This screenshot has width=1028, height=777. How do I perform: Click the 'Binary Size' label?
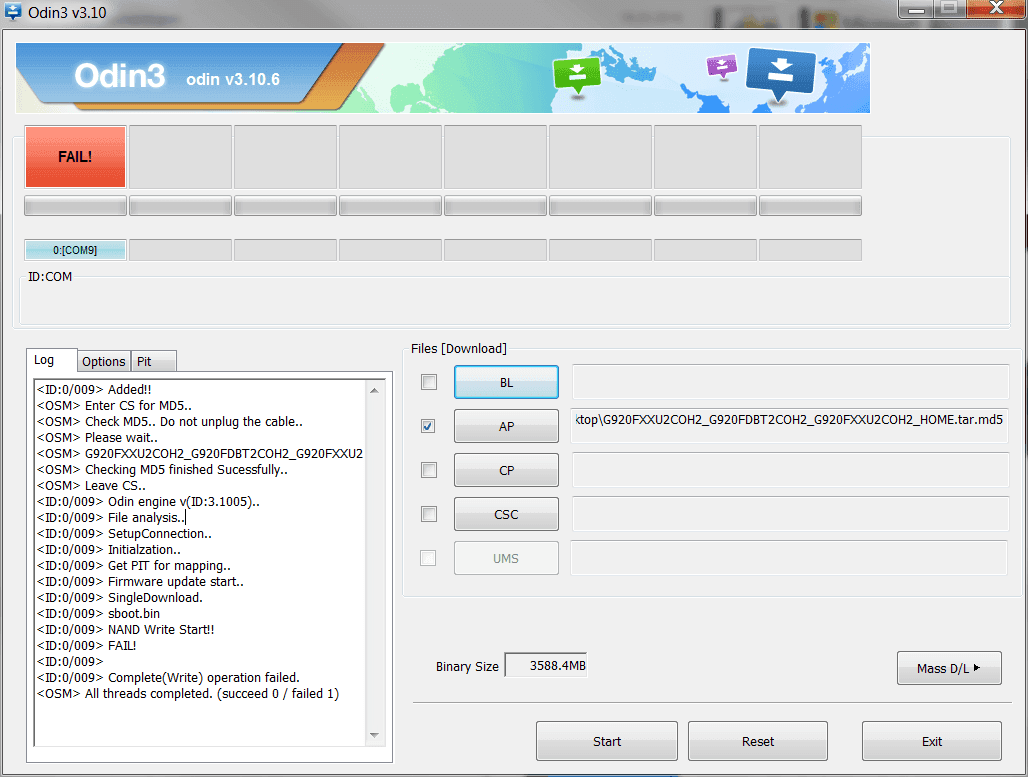[467, 666]
